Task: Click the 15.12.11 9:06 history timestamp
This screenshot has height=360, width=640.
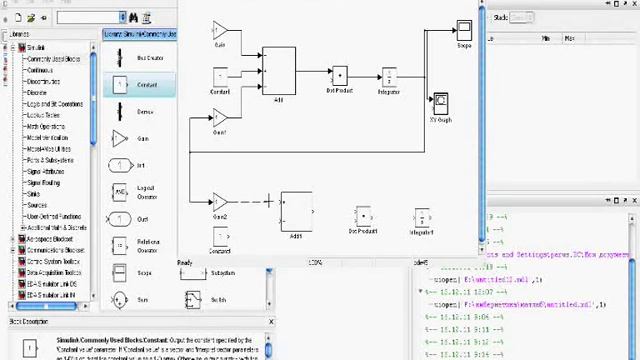Action: [464, 317]
